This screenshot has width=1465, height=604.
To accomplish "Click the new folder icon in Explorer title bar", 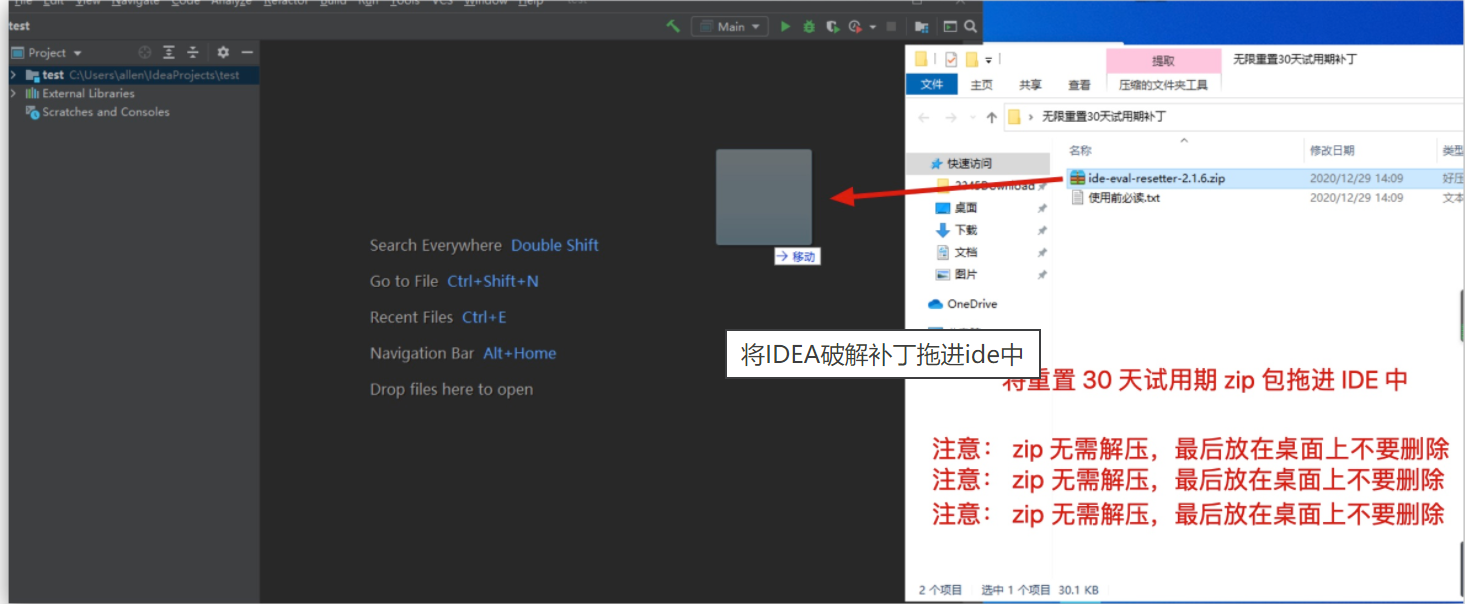I will 971,59.
